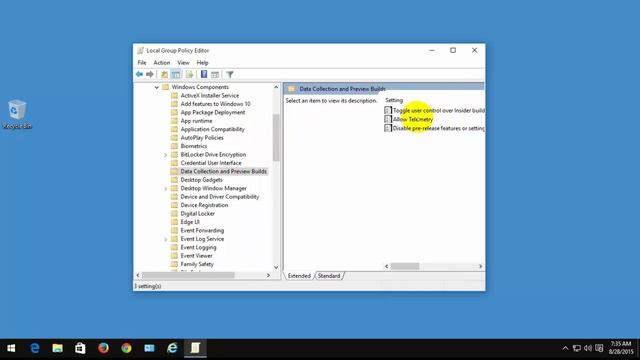Viewport: 640px width, 360px height.
Task: Select Disable pre-release features or settings
Action: 439,128
